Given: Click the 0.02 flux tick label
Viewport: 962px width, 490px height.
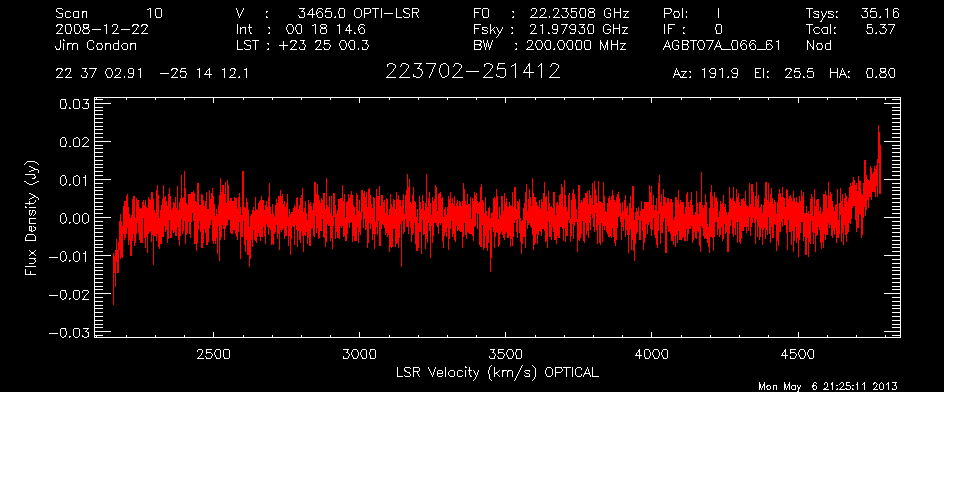Looking at the screenshot, I should pos(74,142).
